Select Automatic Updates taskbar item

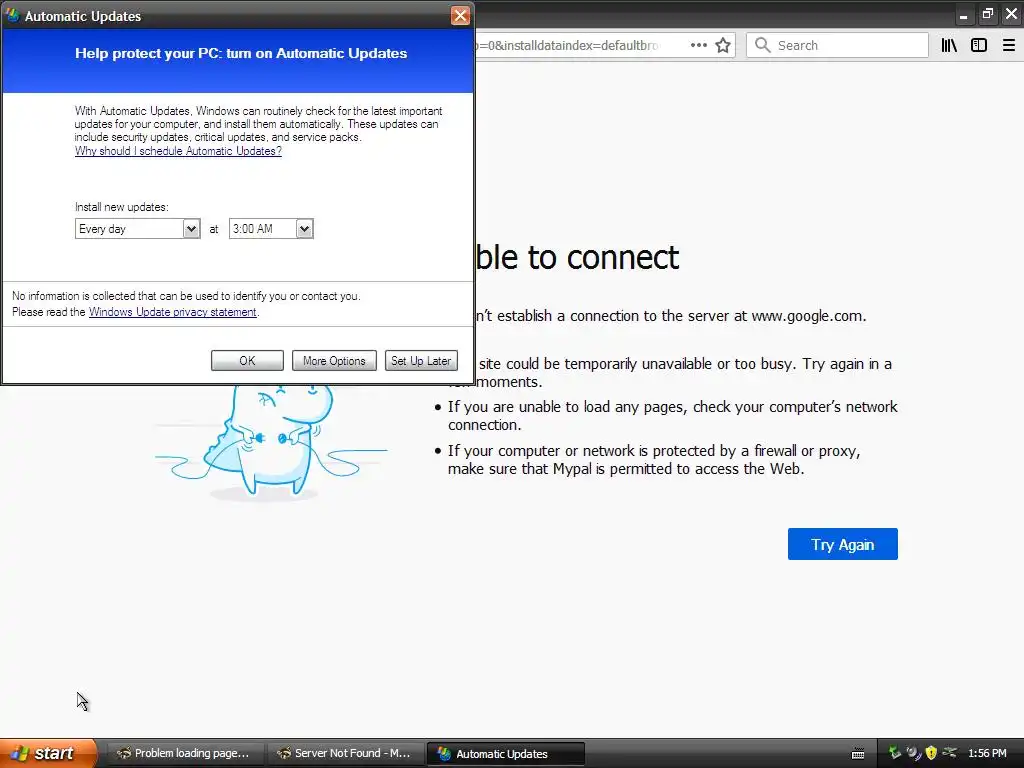click(505, 754)
